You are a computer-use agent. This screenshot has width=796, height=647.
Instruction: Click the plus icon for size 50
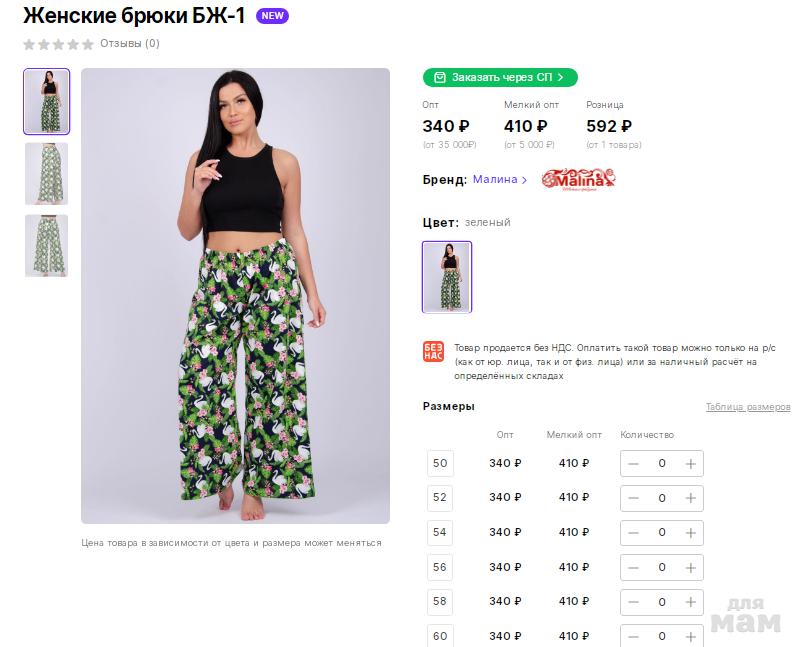point(690,464)
